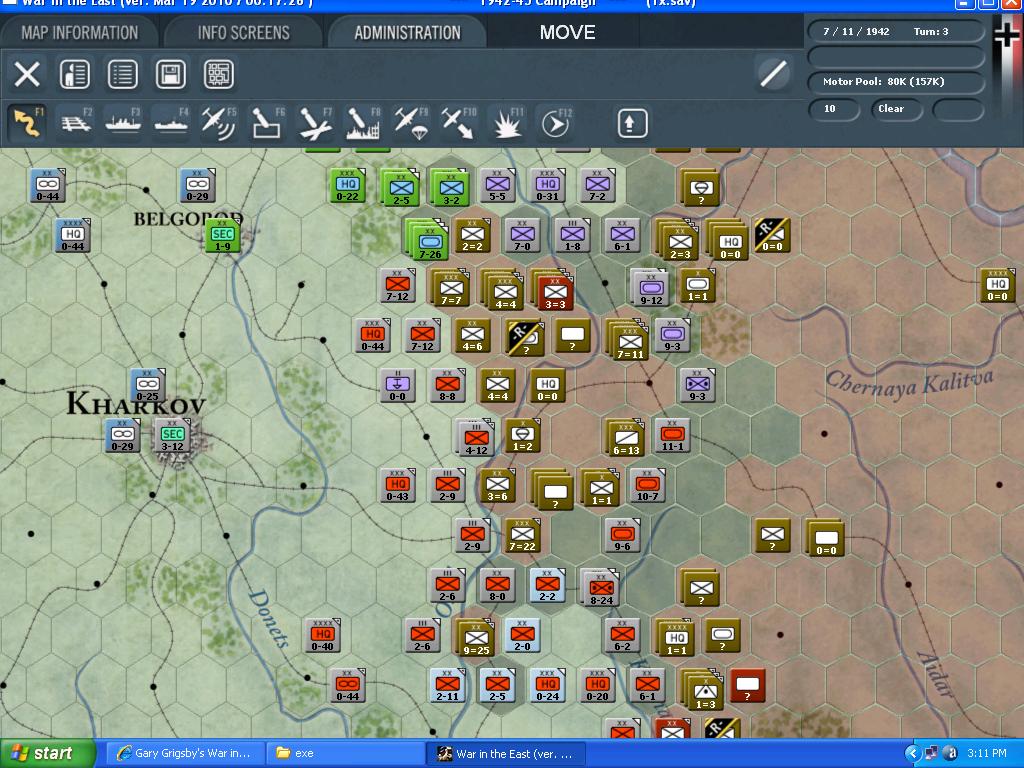Click the 7 / 11 / 1942 Turn 3 readout
Screen dimensions: 1024x768
tap(896, 31)
